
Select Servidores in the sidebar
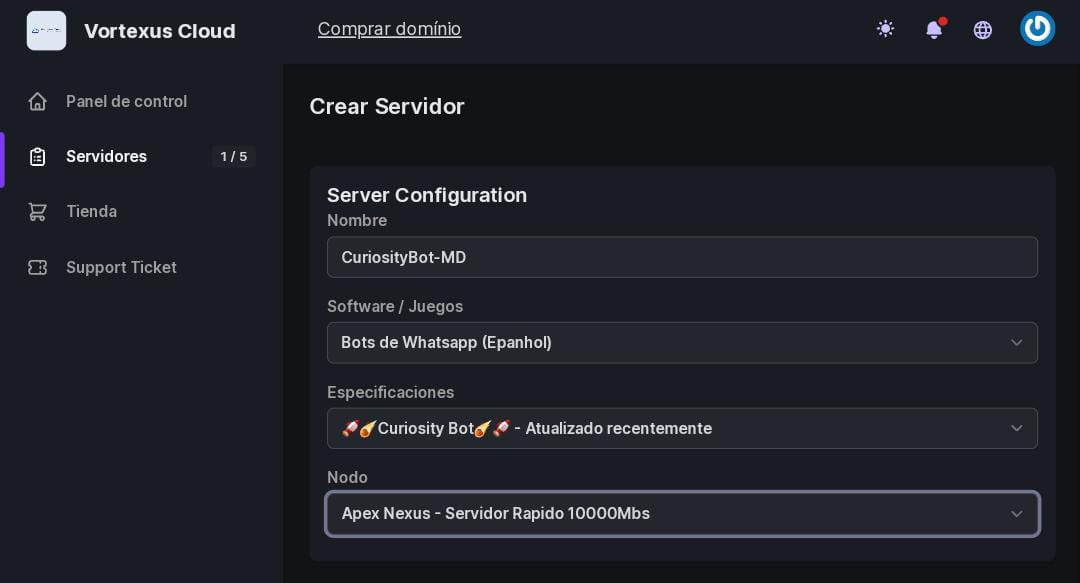pyautogui.click(x=106, y=157)
